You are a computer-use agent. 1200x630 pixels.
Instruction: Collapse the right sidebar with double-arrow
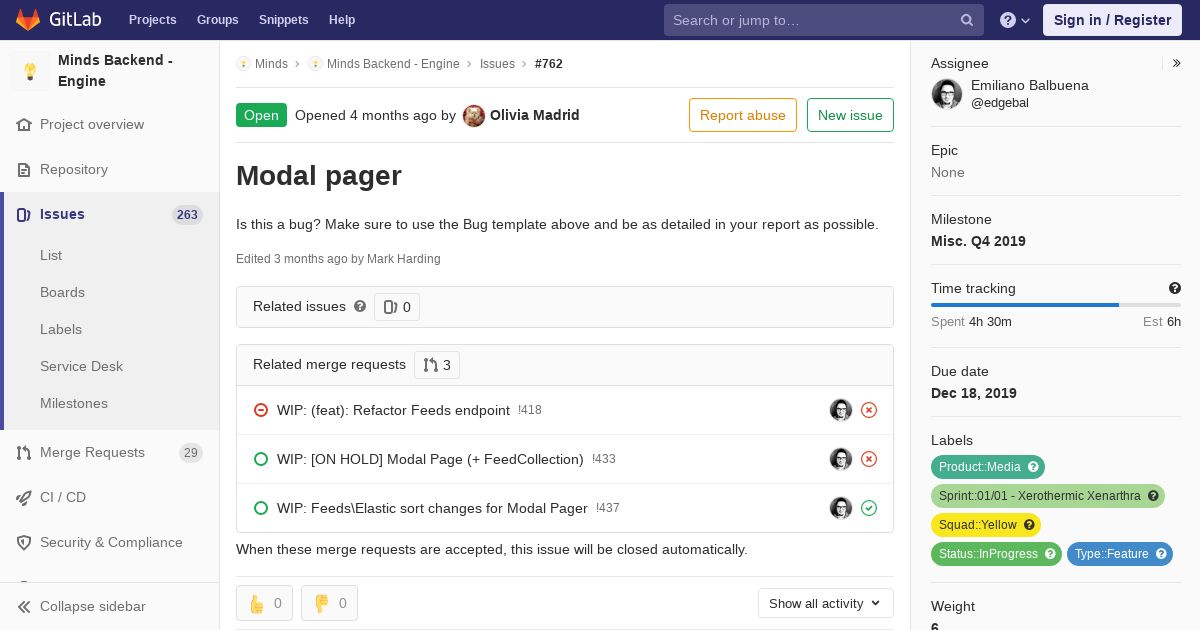point(1177,63)
